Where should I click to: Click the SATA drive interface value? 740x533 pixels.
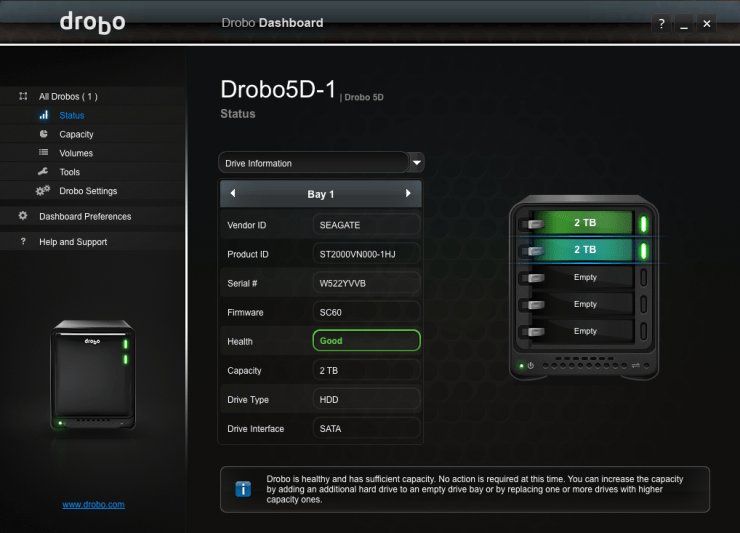point(366,429)
